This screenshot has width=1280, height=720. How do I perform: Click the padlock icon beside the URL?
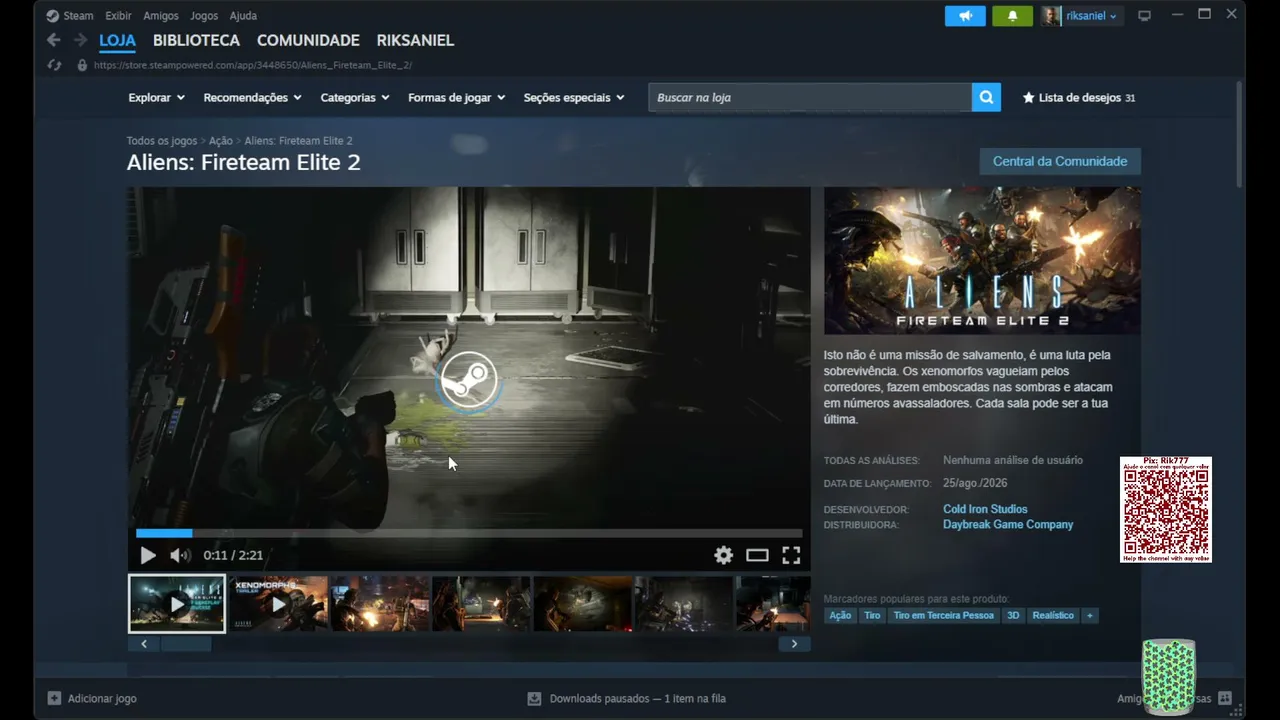tap(82, 65)
